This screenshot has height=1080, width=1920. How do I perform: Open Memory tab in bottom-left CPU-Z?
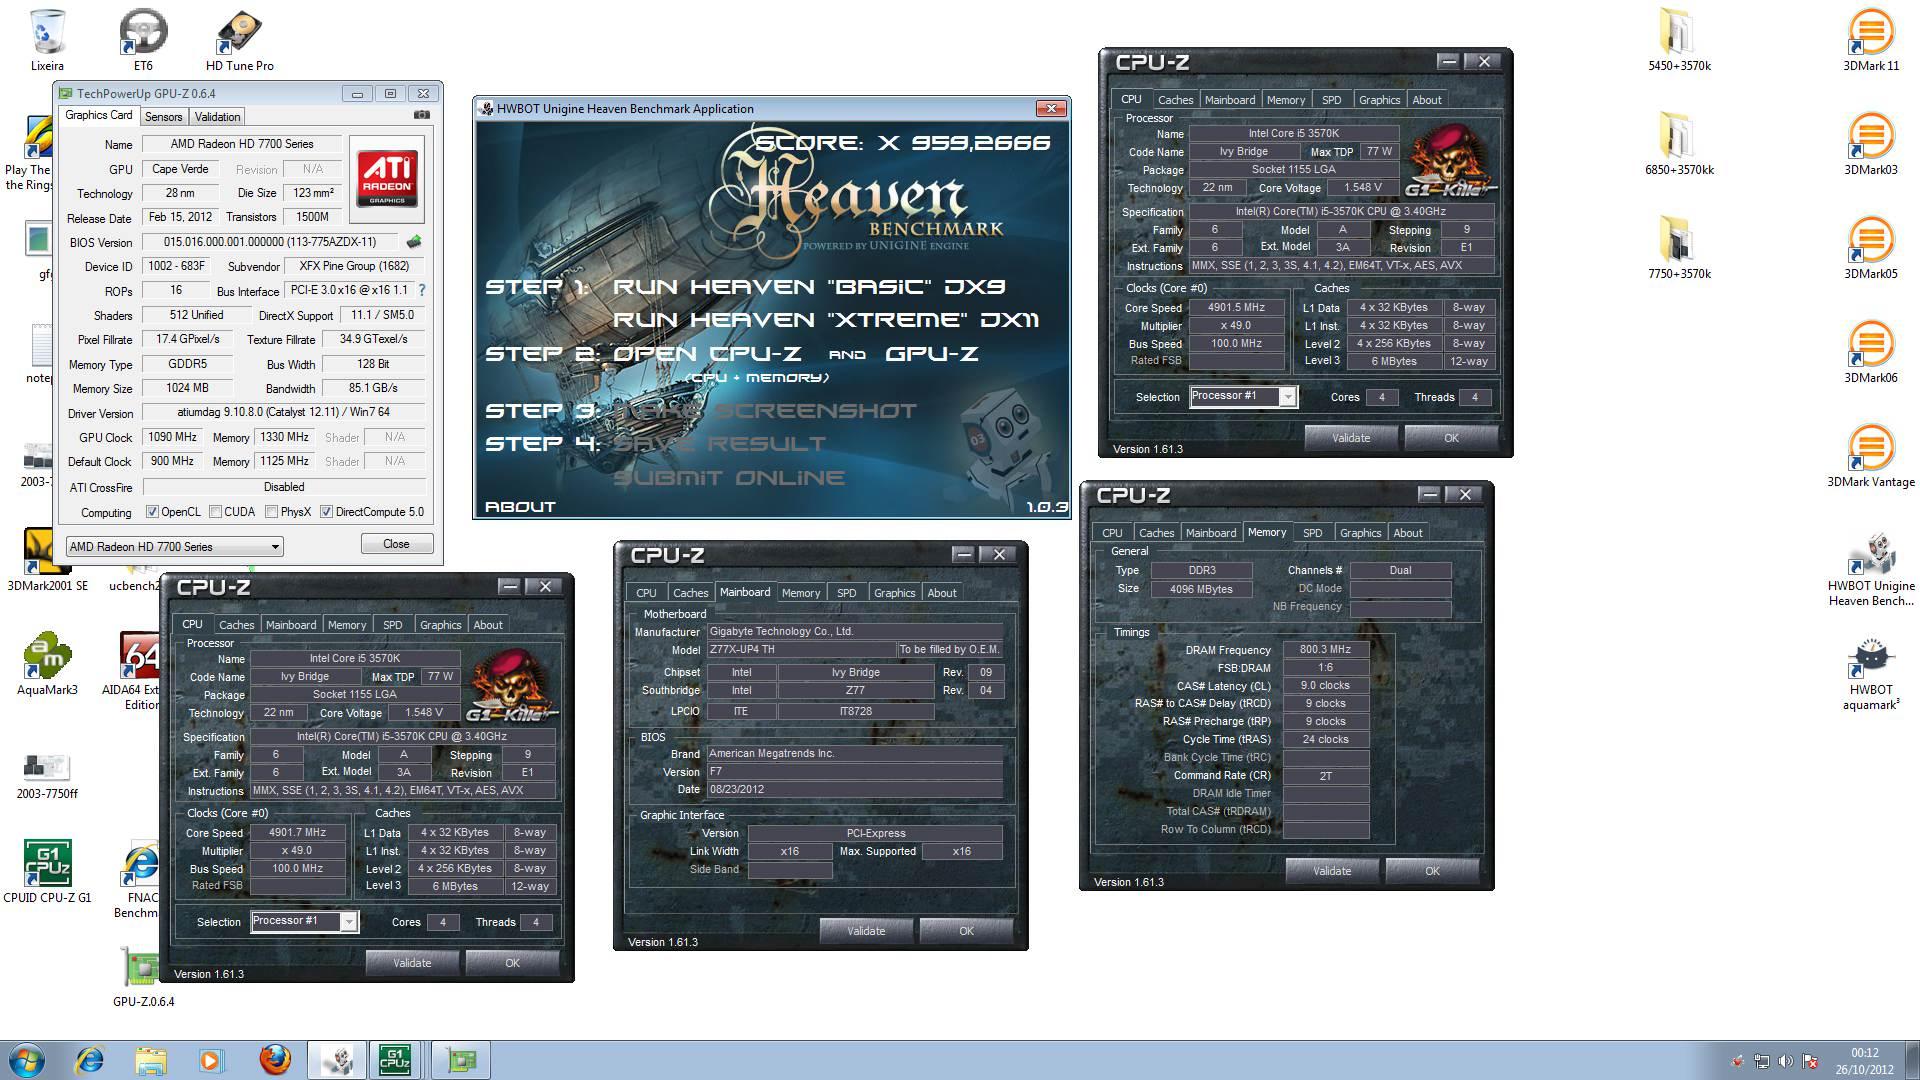[x=346, y=625]
